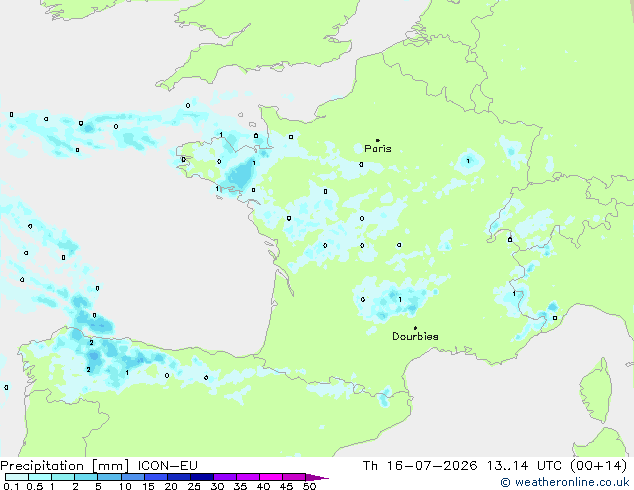Screen dimensions: 634x490
Task: Click the (00+14) forecast offset label
Action: click(599, 466)
